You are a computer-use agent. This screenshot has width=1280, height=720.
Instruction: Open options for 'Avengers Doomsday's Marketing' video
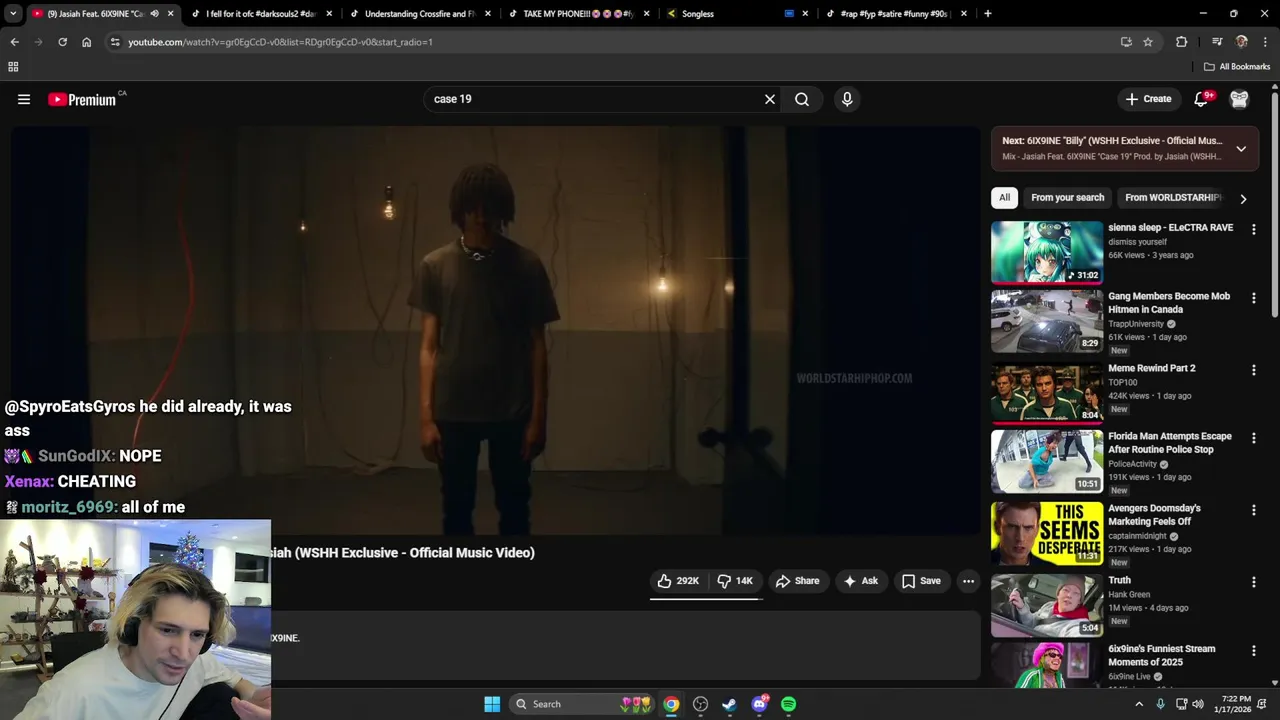pos(1253,510)
